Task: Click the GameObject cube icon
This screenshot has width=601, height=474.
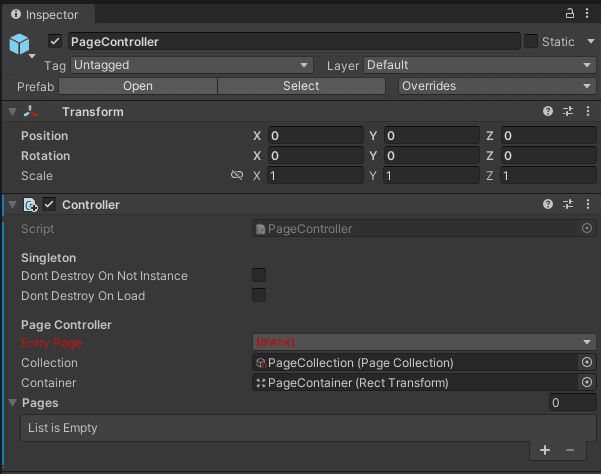Action: 20,44
